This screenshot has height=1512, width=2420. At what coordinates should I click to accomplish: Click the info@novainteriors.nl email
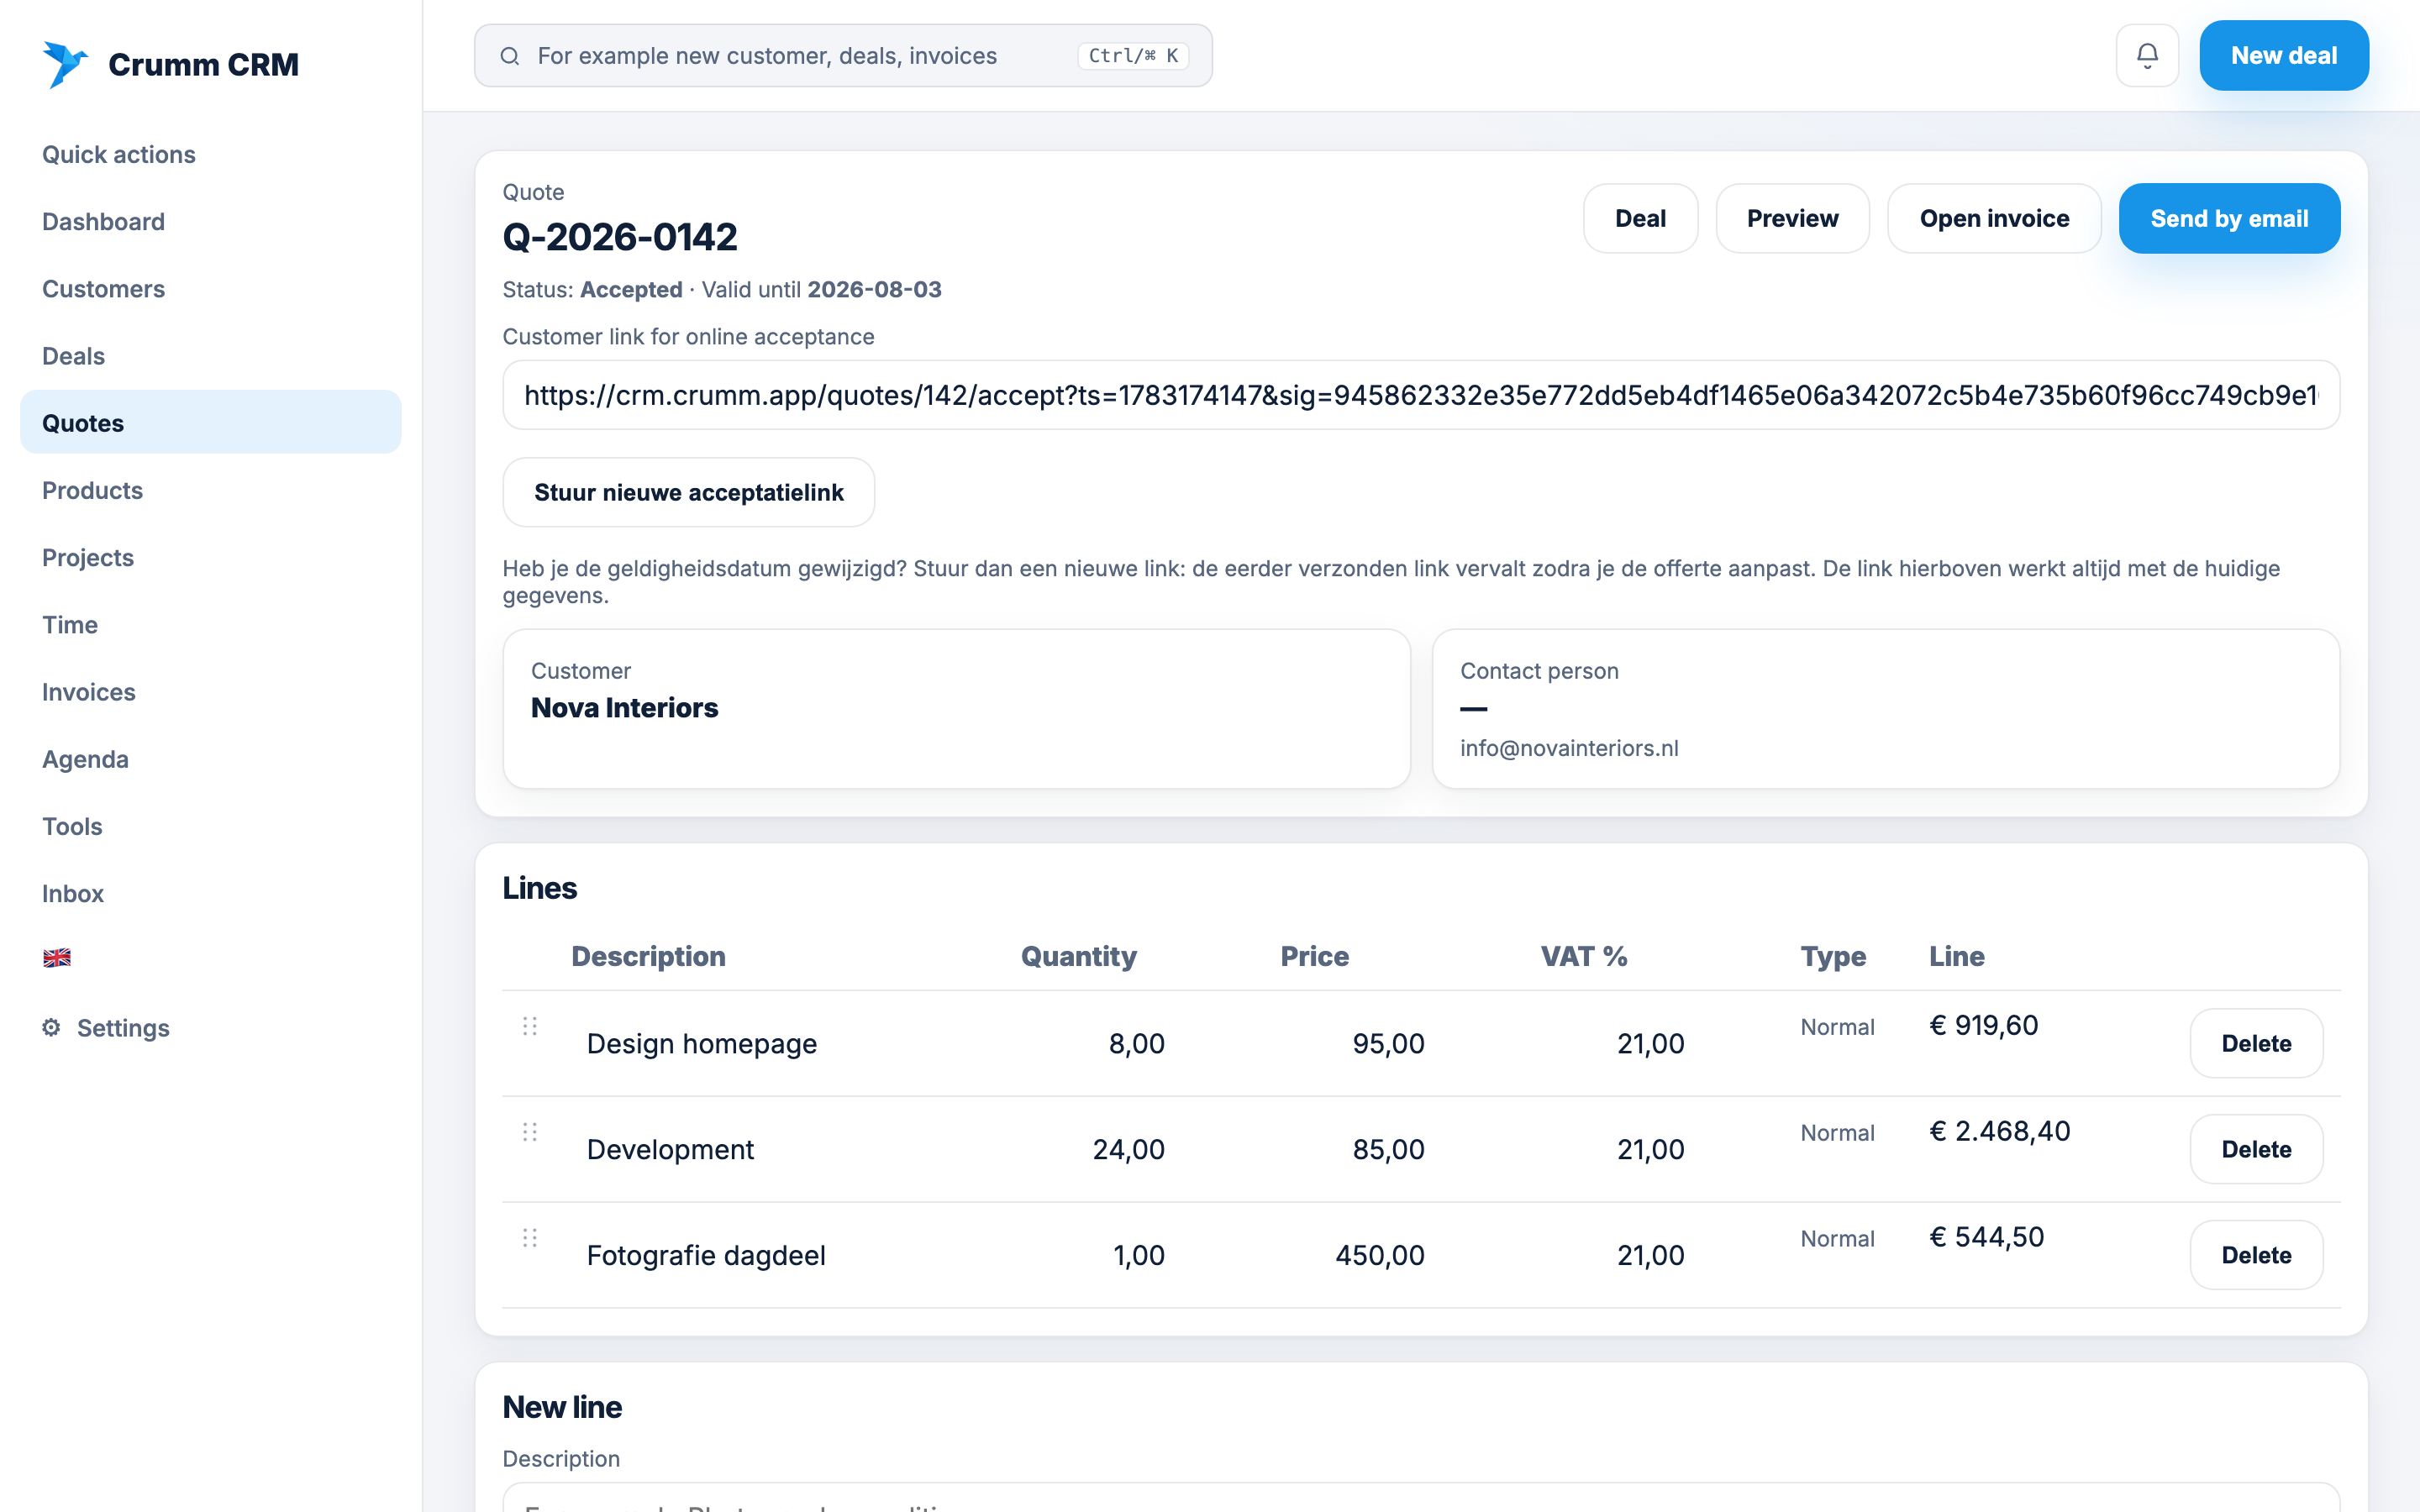pos(1568,748)
